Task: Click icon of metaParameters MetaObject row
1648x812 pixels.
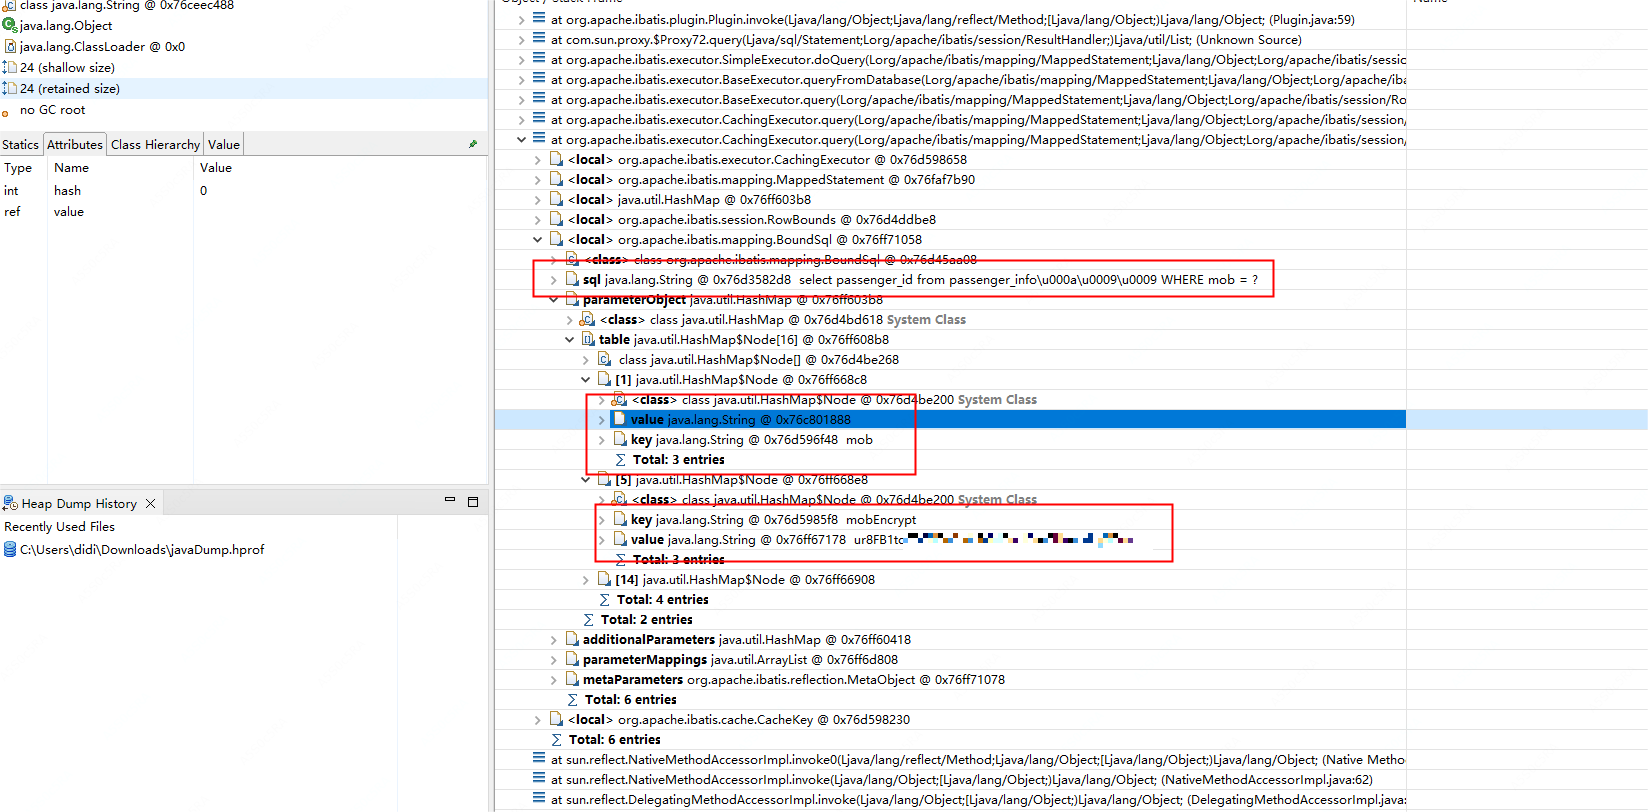Action: coord(572,679)
